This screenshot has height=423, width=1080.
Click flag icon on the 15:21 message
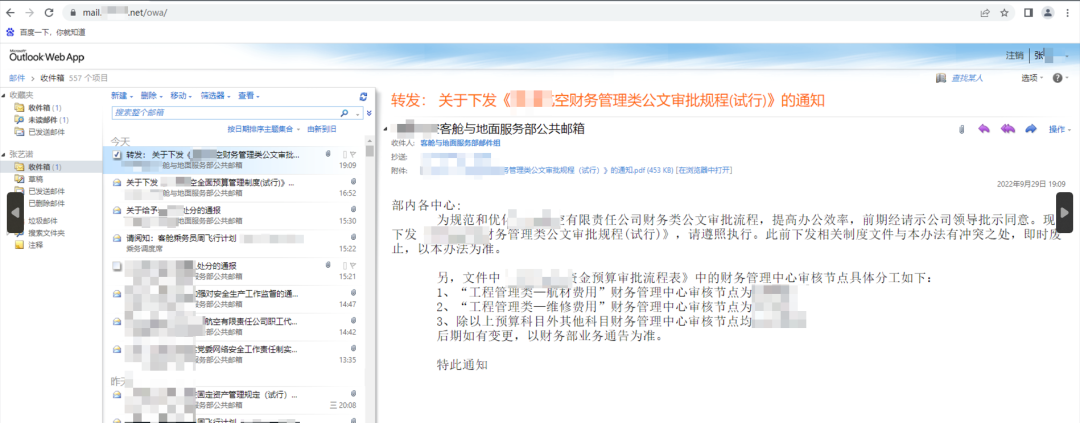coord(353,265)
